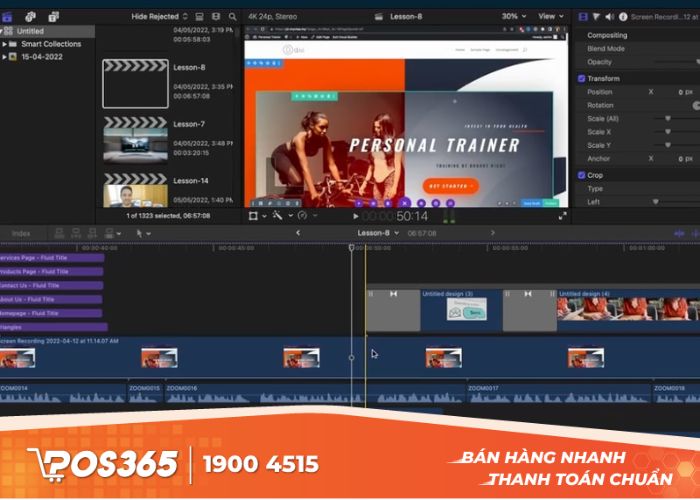This screenshot has height=500, width=700.
Task: Expand the 15-04-2022 event
Action: pos(4,57)
